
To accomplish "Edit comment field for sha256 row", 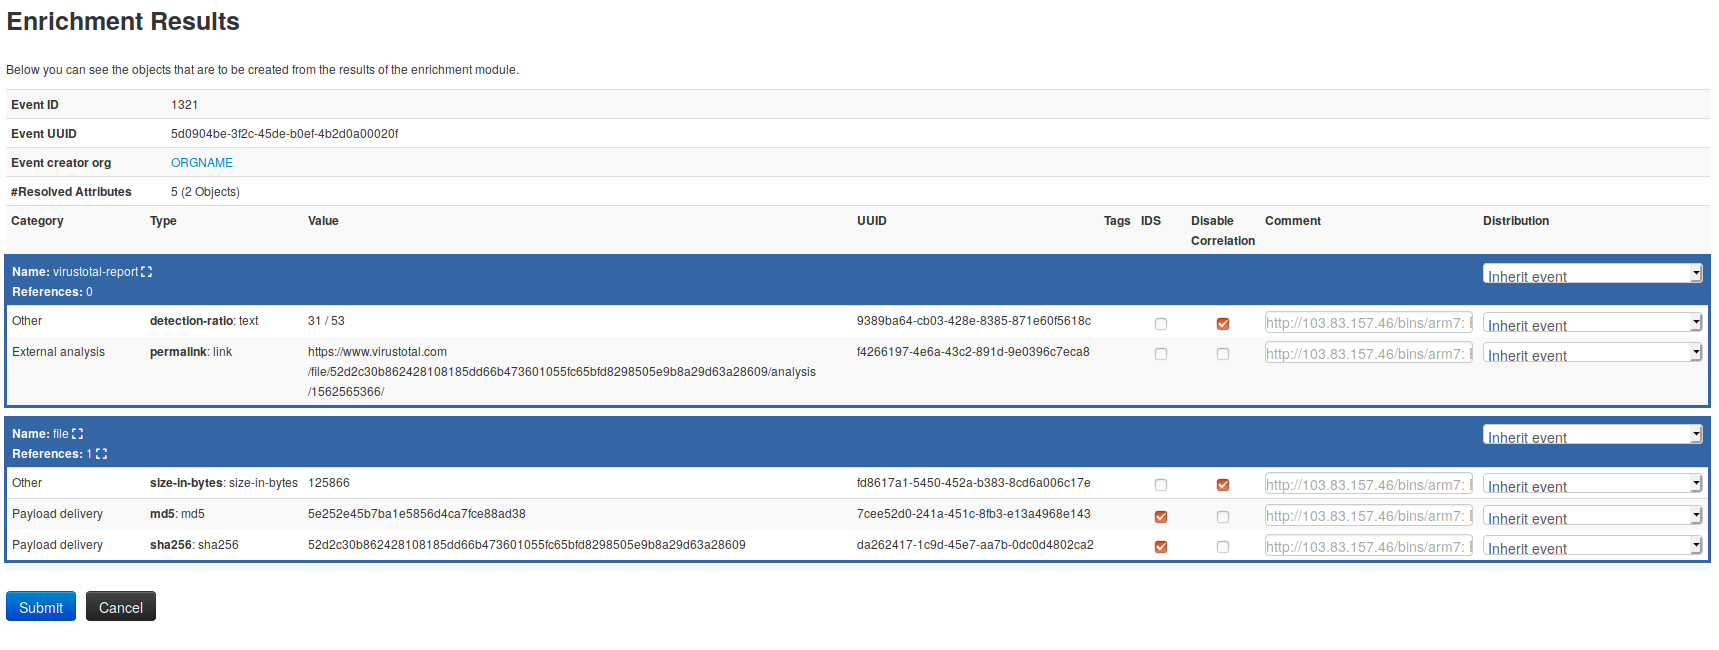I will point(1369,546).
